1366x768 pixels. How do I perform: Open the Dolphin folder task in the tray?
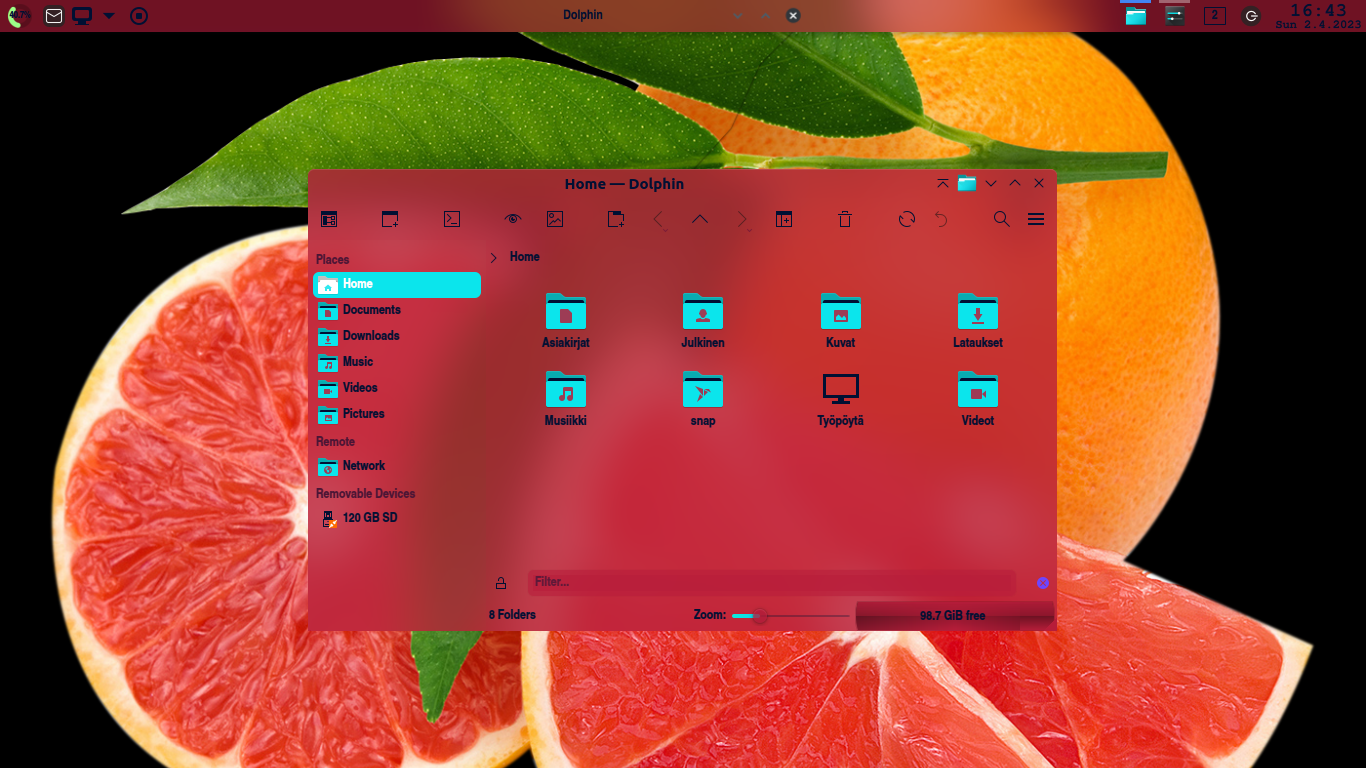[x=1135, y=16]
